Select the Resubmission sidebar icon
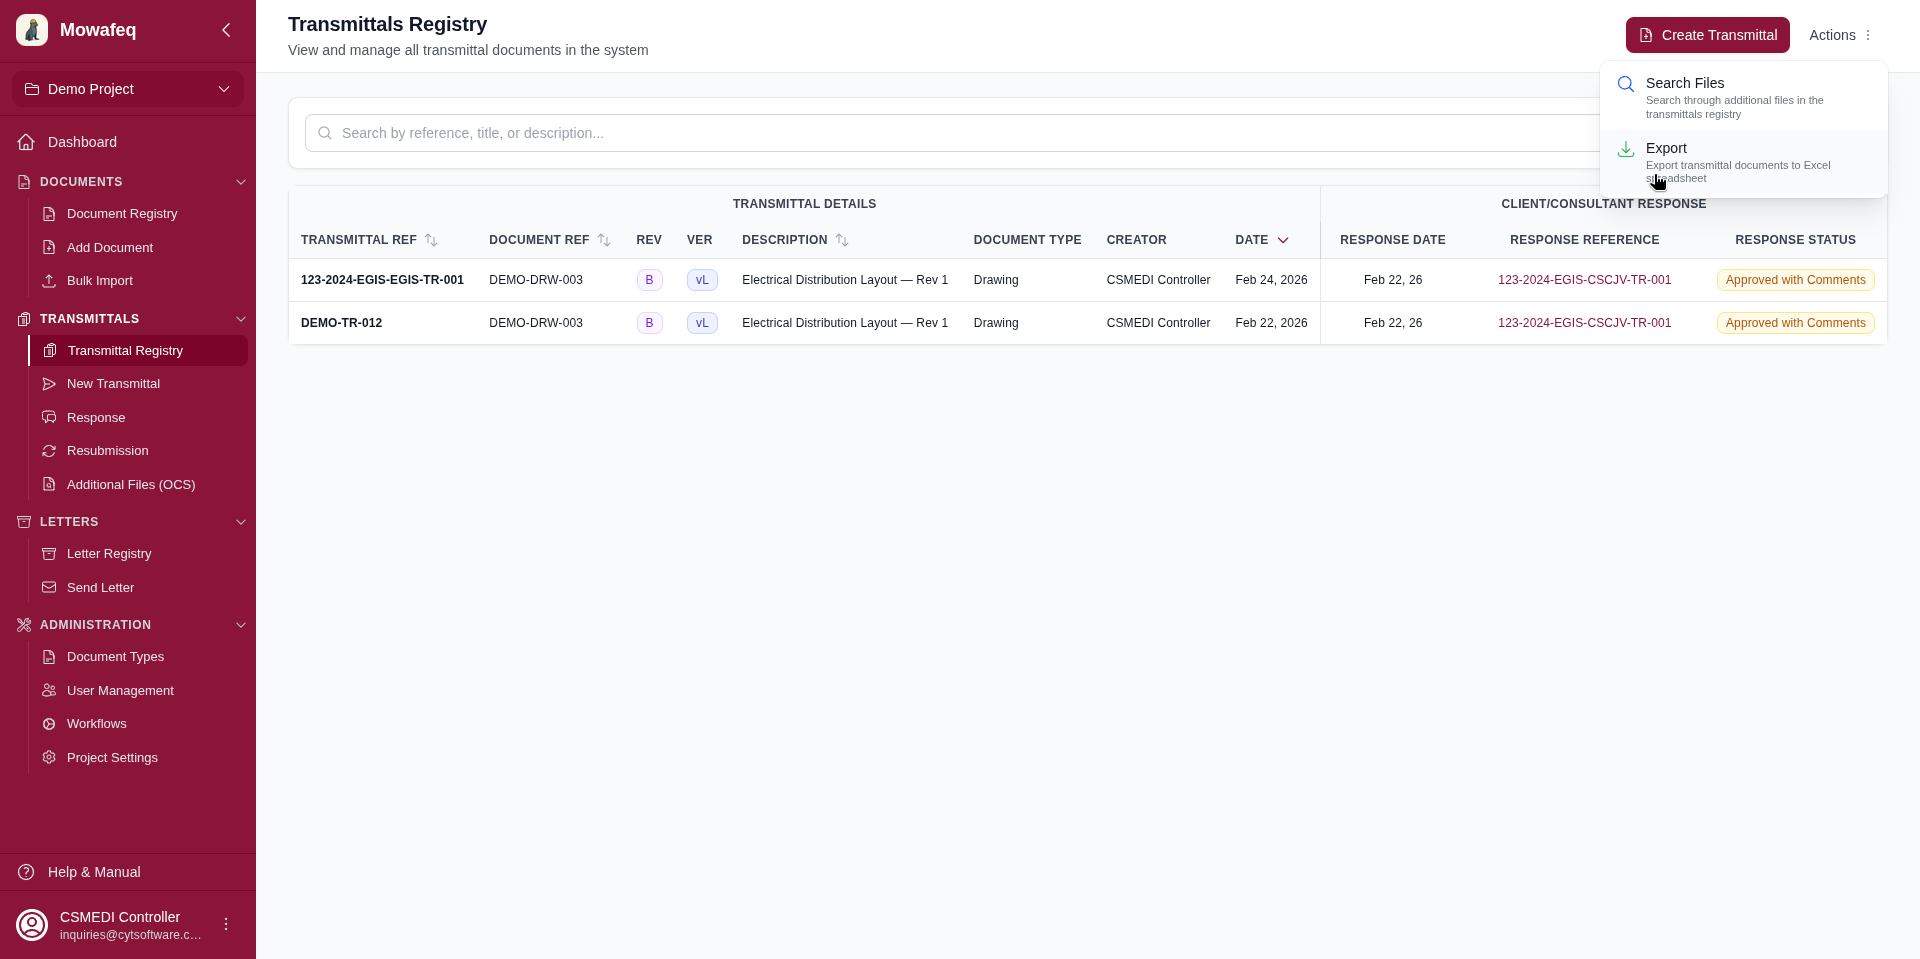The height and width of the screenshot is (959, 1920). coord(48,451)
